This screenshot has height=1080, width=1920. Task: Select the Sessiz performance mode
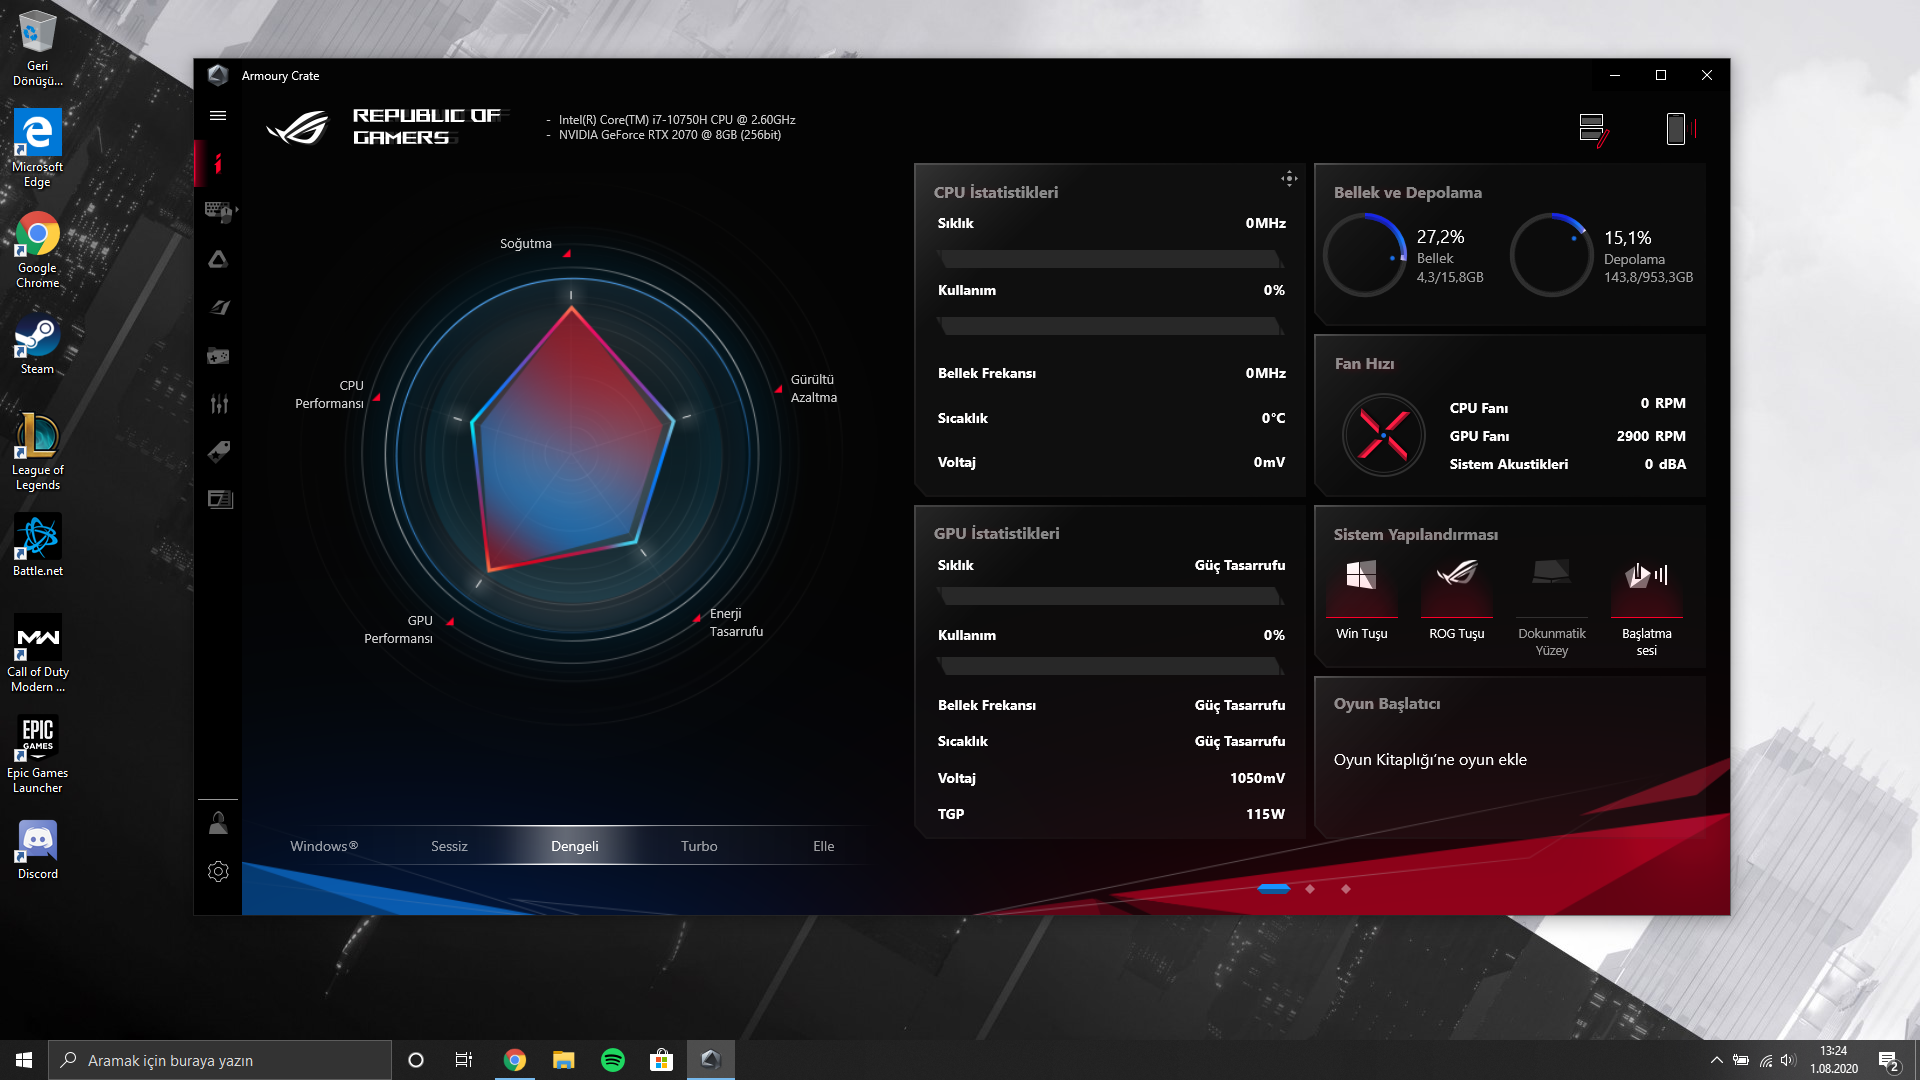click(449, 846)
